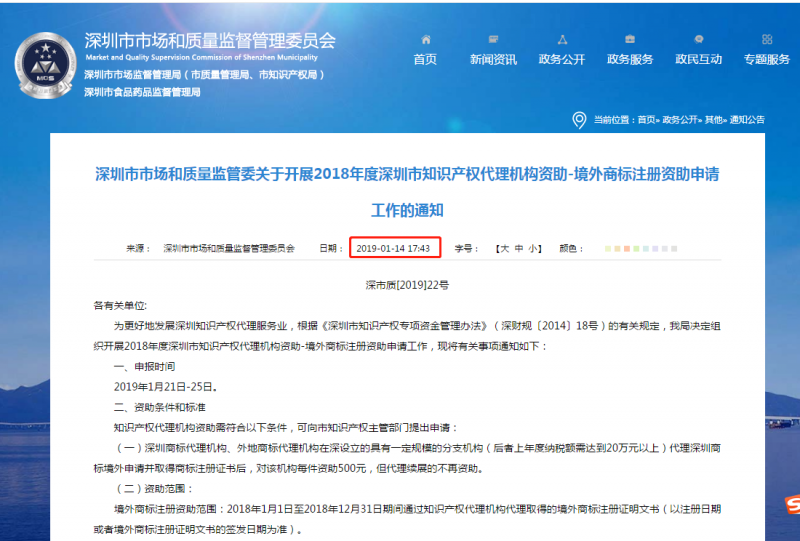Click 政务公开 in the breadcrumb path
Screen dimensions: 800x541
680,120
